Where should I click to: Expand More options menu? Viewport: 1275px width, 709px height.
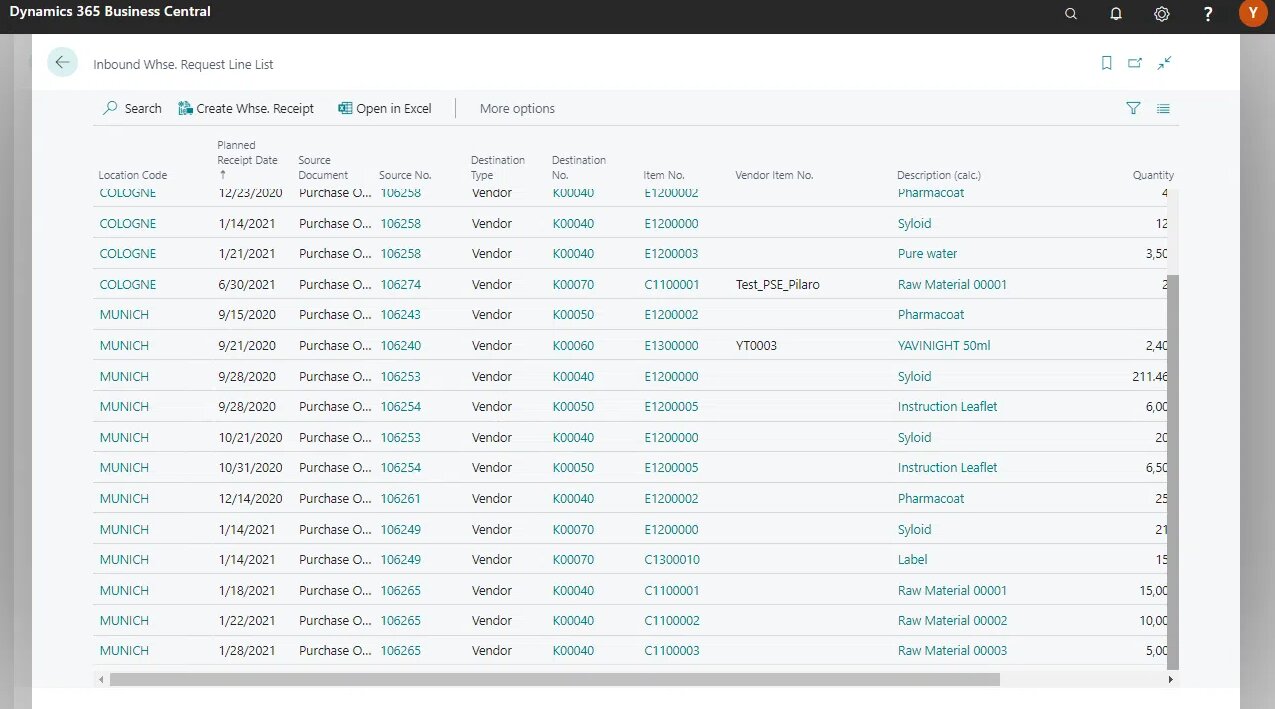[x=517, y=108]
